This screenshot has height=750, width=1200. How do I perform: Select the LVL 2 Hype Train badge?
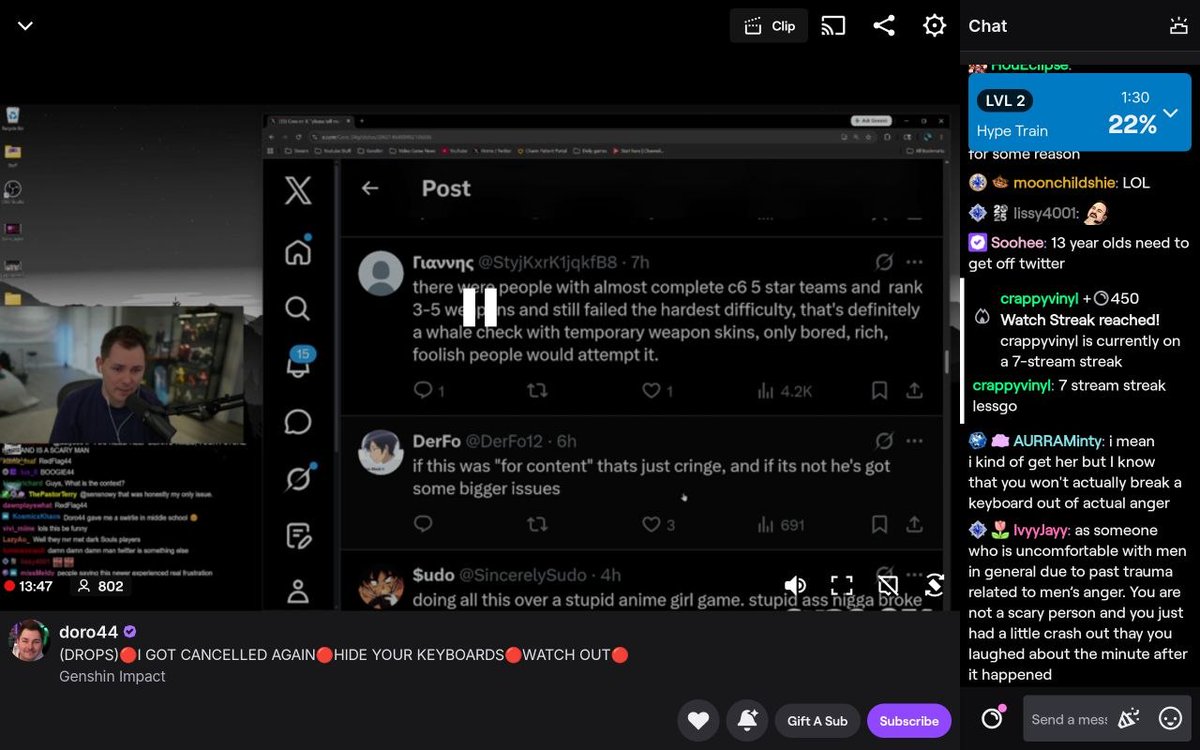coord(1005,101)
